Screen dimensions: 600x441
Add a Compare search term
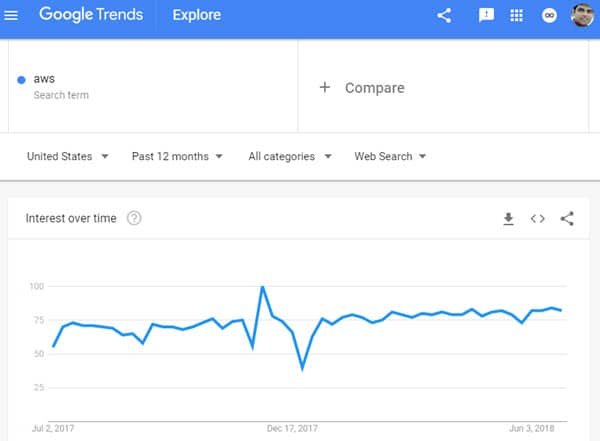pyautogui.click(x=362, y=88)
